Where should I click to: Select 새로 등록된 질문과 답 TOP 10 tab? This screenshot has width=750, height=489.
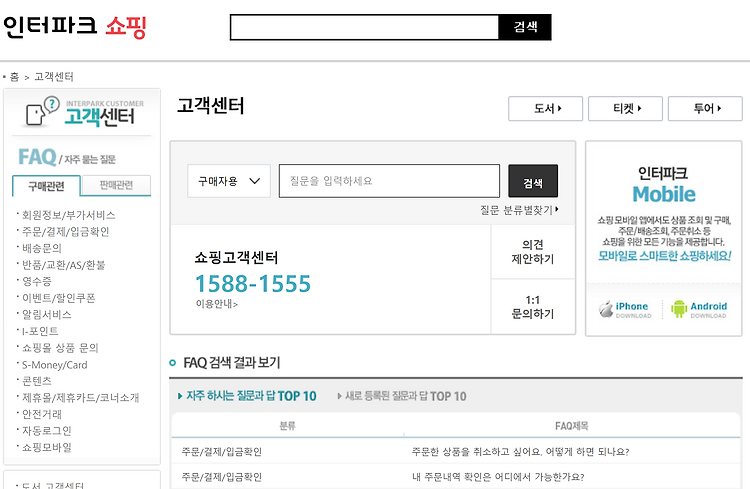(401, 396)
